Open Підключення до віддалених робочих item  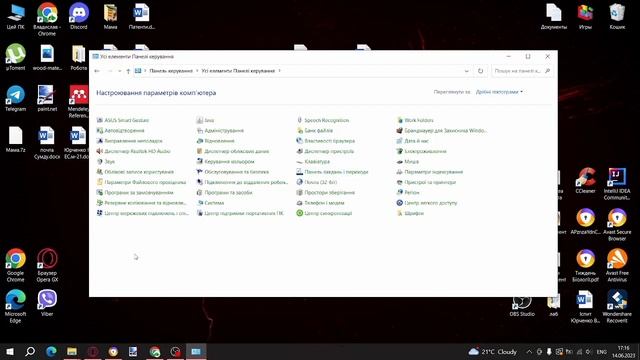click(x=242, y=182)
